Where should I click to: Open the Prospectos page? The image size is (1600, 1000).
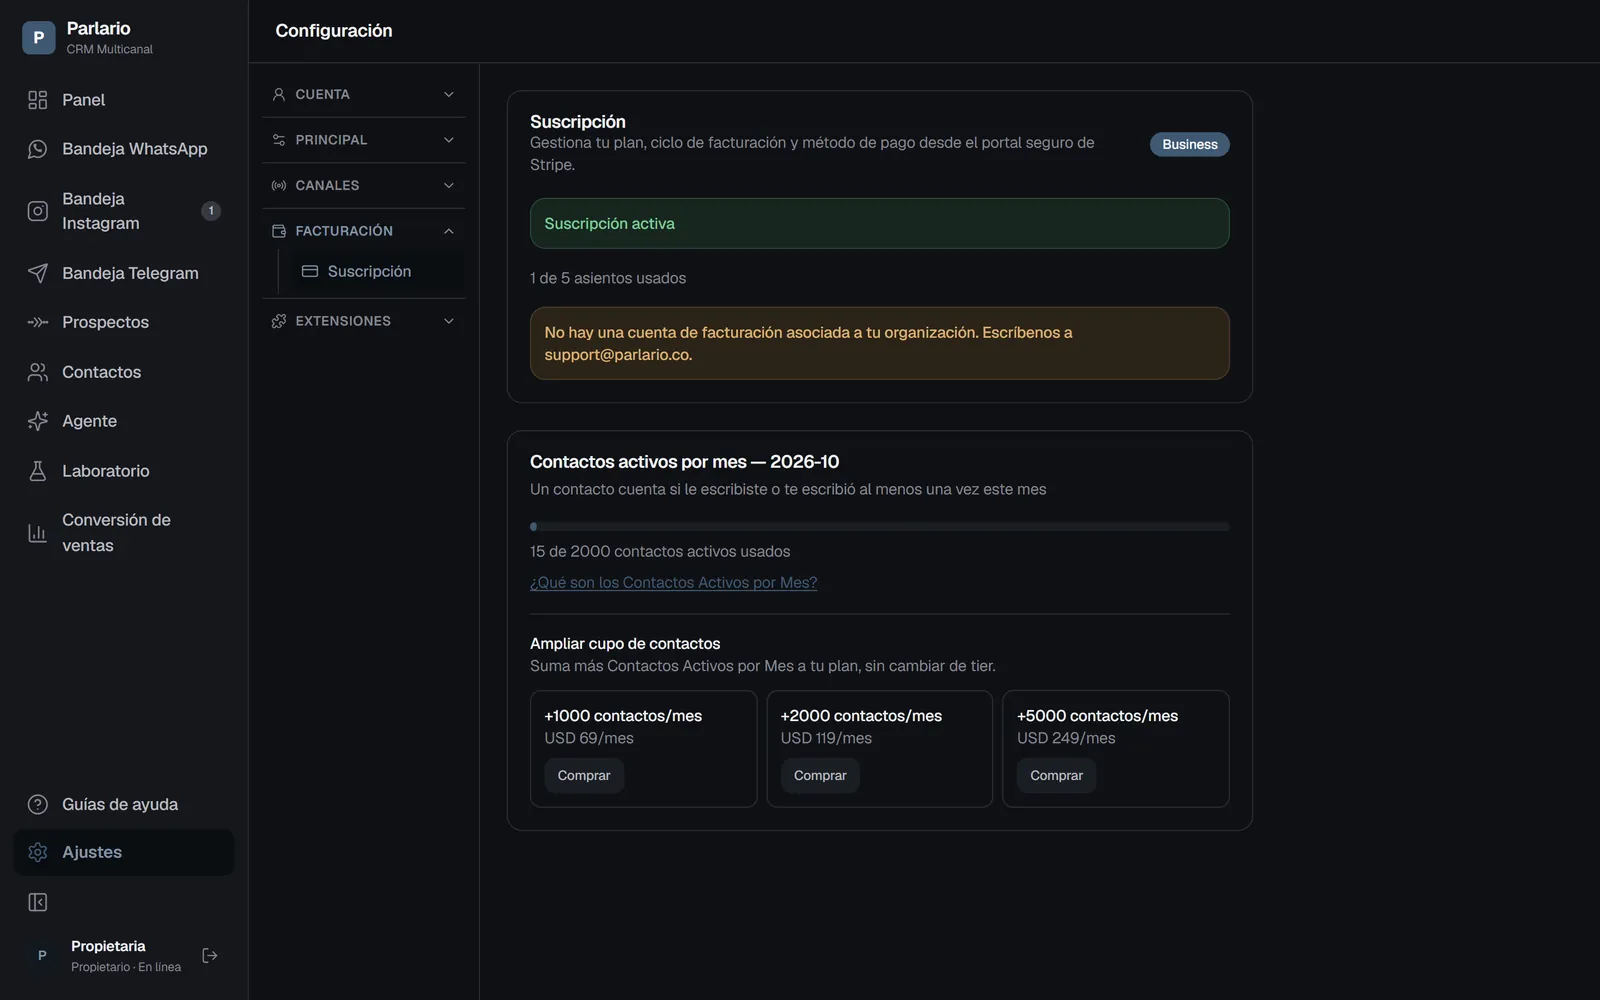[124, 322]
